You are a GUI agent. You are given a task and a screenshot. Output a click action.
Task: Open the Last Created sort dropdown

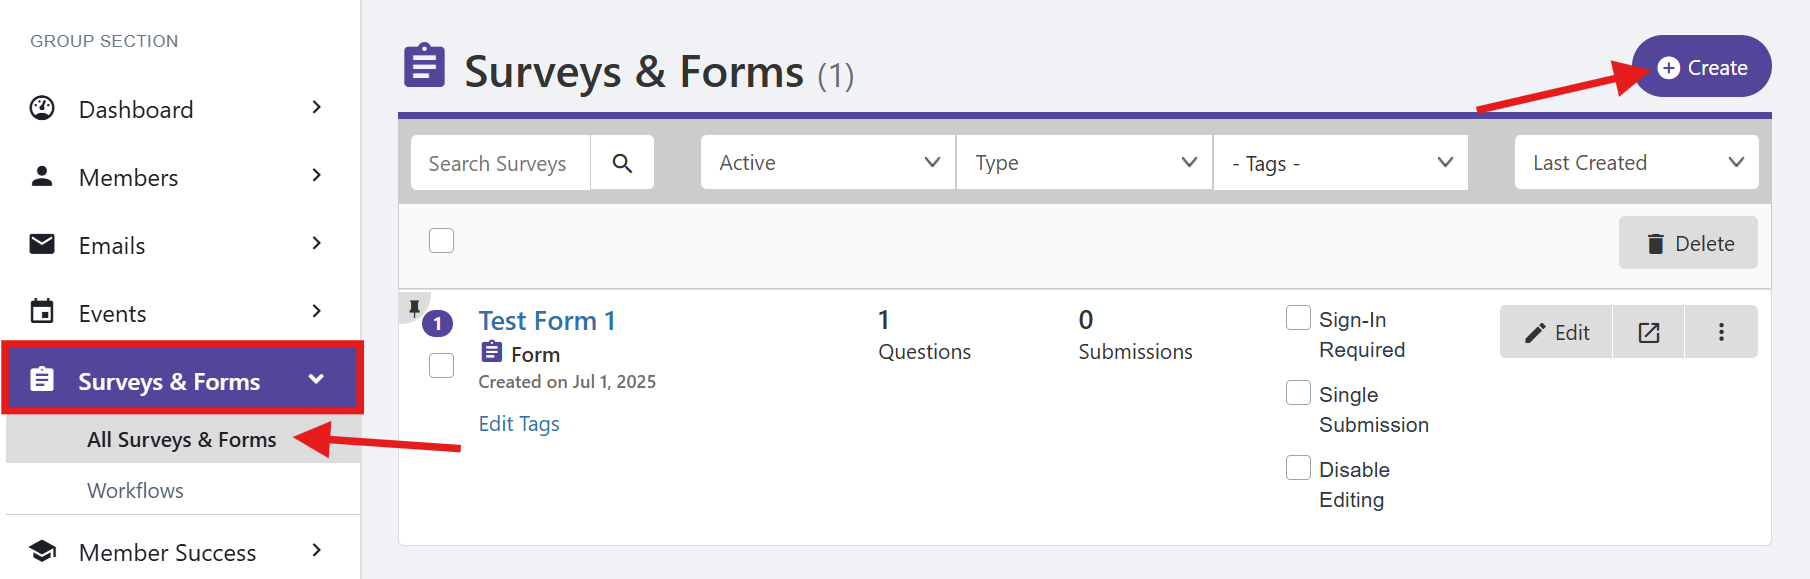(1636, 163)
